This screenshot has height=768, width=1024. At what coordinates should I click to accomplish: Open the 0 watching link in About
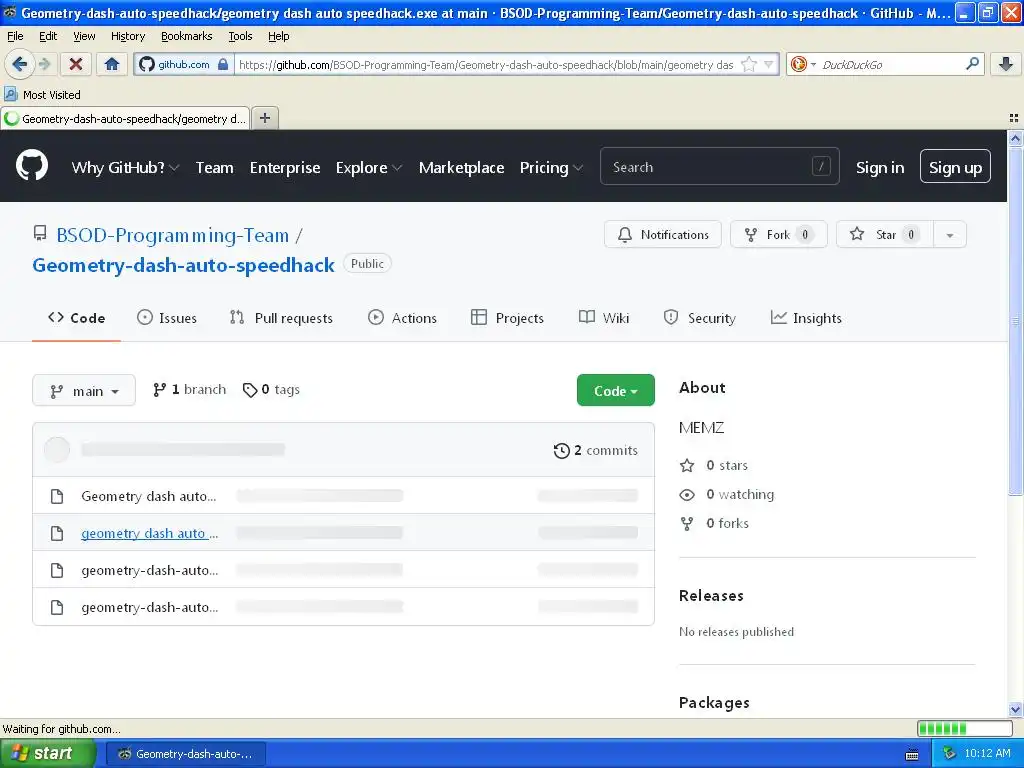pyautogui.click(x=727, y=494)
